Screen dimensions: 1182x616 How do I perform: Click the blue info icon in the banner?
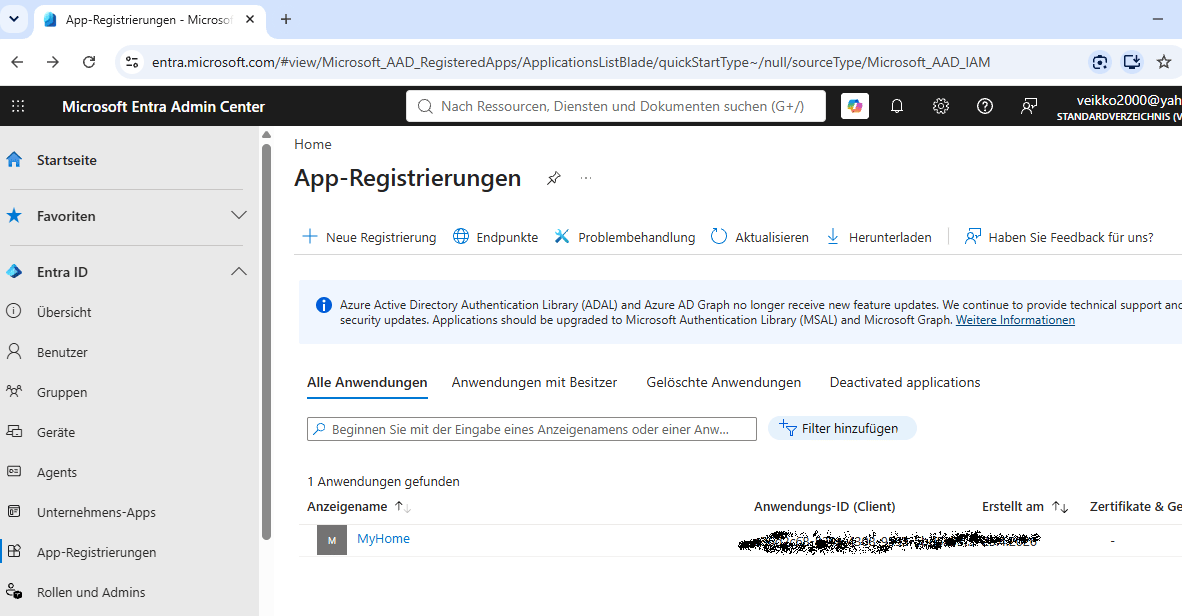point(323,305)
